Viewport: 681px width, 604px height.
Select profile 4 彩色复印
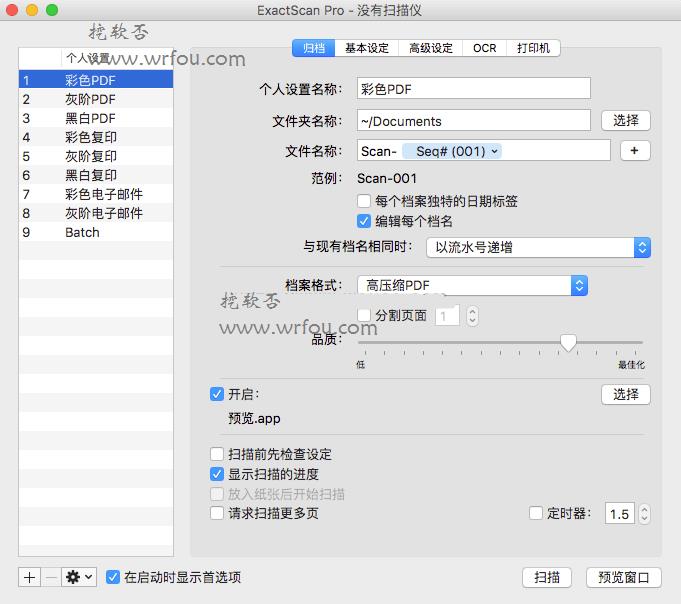tap(96, 137)
